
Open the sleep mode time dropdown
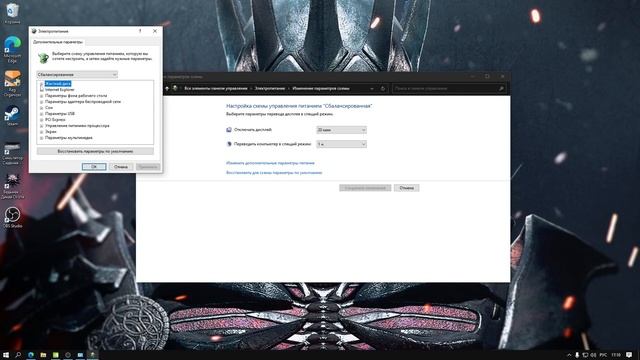[x=342, y=144]
